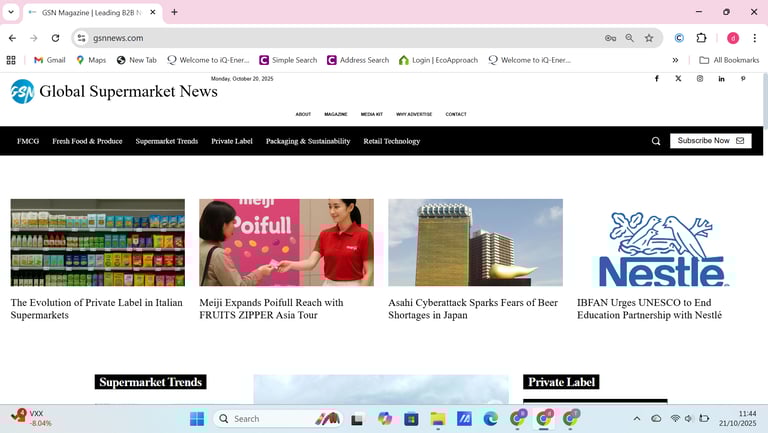Bookmark this page with the star icon
Image resolution: width=768 pixels, height=433 pixels.
pyautogui.click(x=649, y=38)
